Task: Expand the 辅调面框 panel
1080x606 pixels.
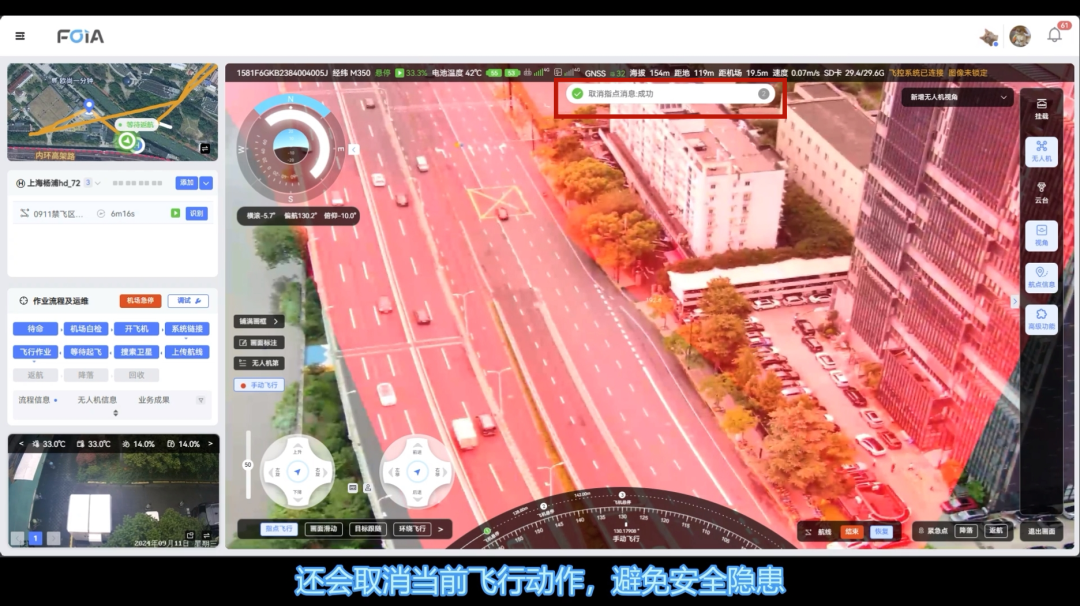Action: click(x=259, y=321)
